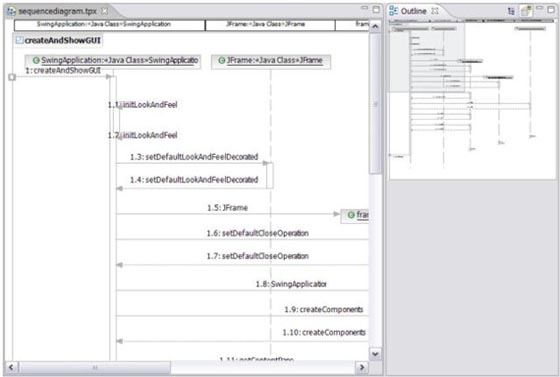
Task: Select the 1.3: setDefaultLookAndFeelDecorated message
Action: pyautogui.click(x=194, y=157)
